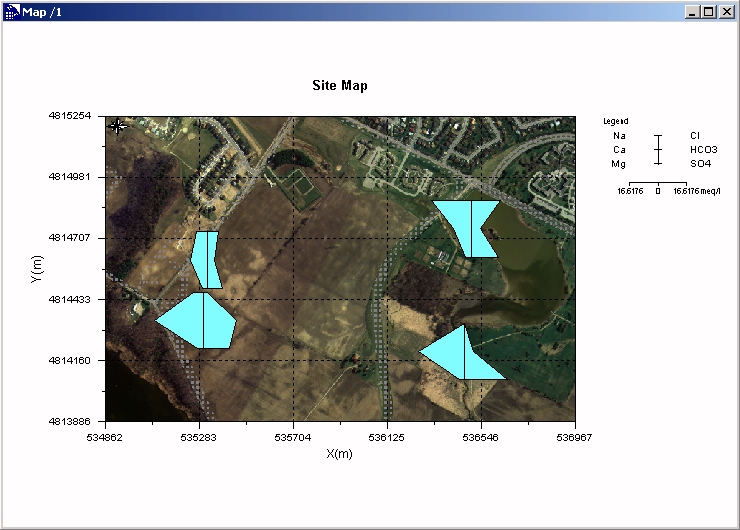Minimize the Map window
Viewport: 740px width, 530px height.
click(692, 11)
